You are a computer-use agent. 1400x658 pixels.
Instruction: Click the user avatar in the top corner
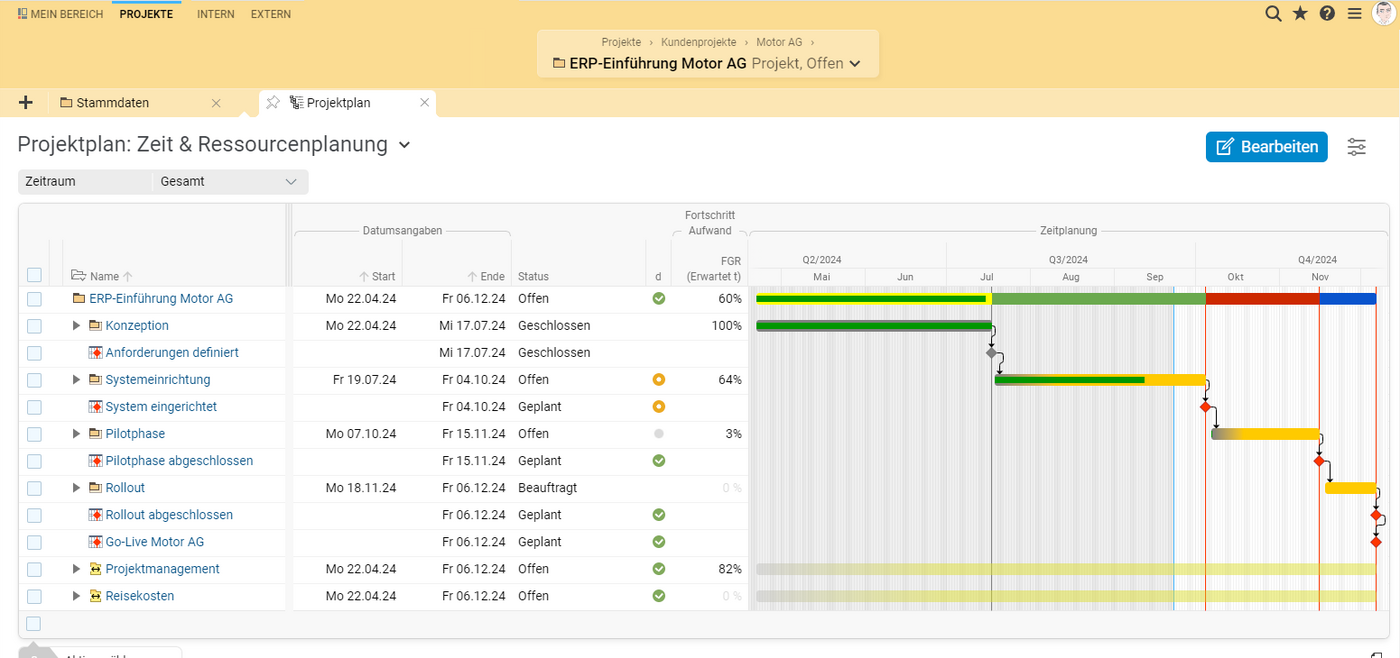coord(1384,13)
